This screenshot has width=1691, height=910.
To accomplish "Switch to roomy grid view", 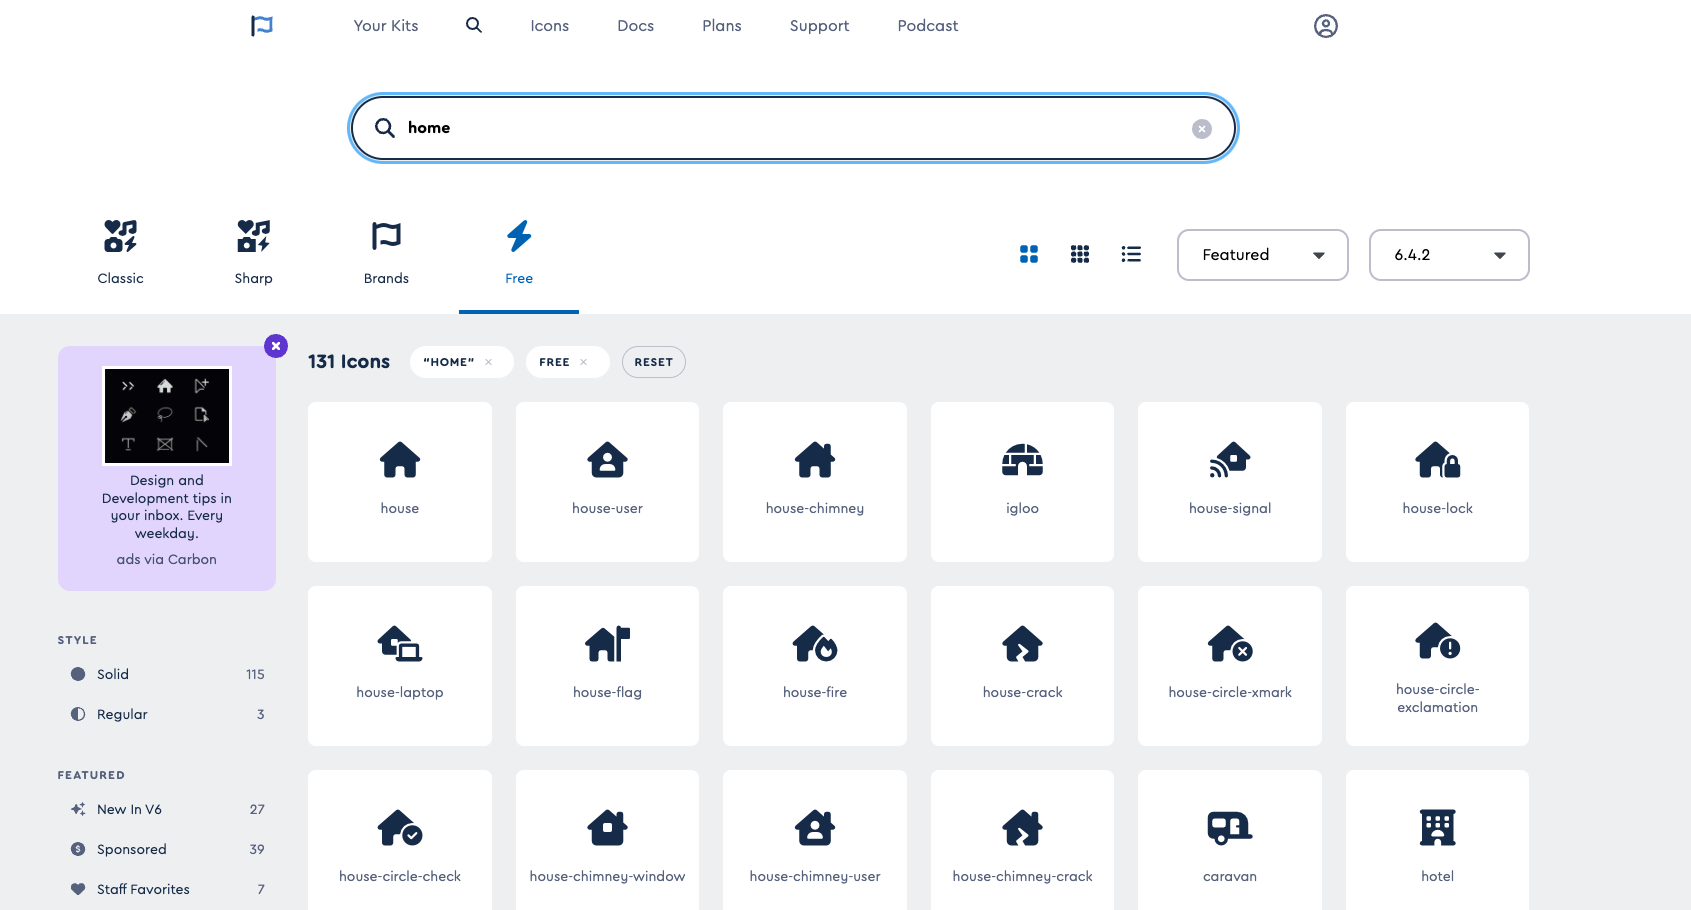I will pyautogui.click(x=1029, y=254).
